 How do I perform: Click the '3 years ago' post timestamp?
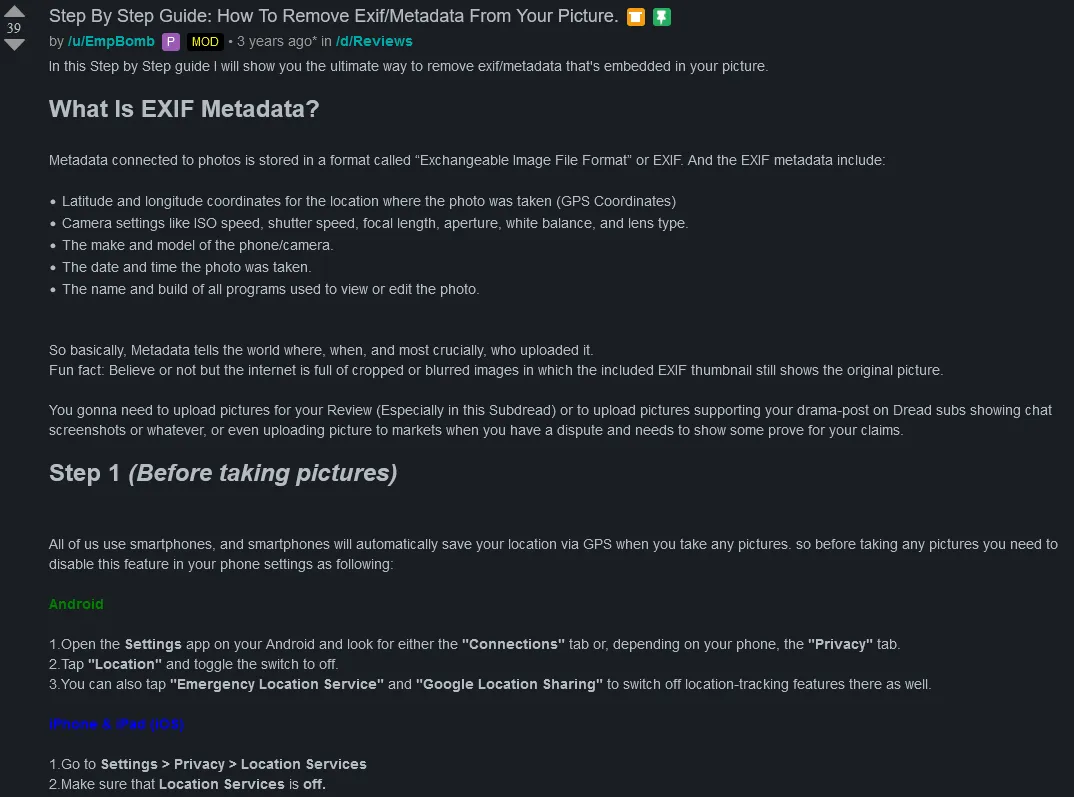[x=278, y=42]
